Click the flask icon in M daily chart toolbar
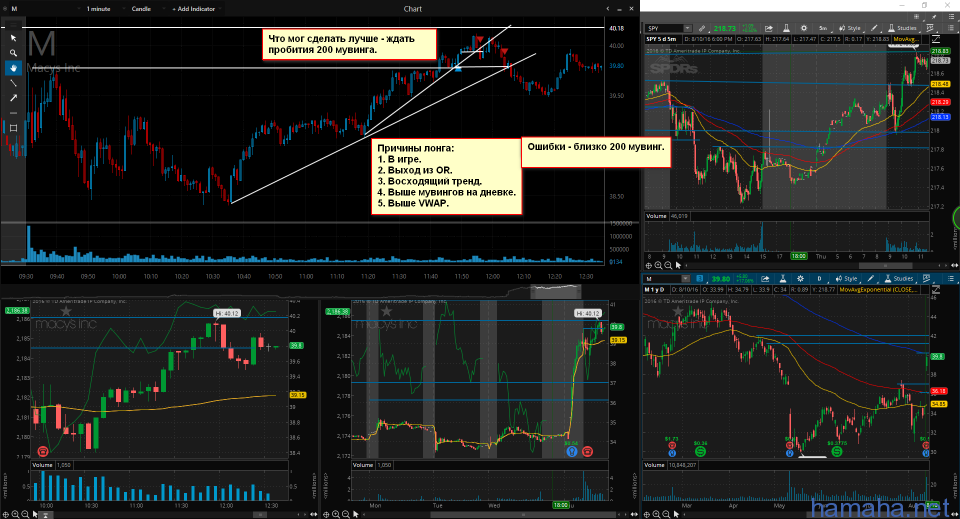 [x=783, y=278]
